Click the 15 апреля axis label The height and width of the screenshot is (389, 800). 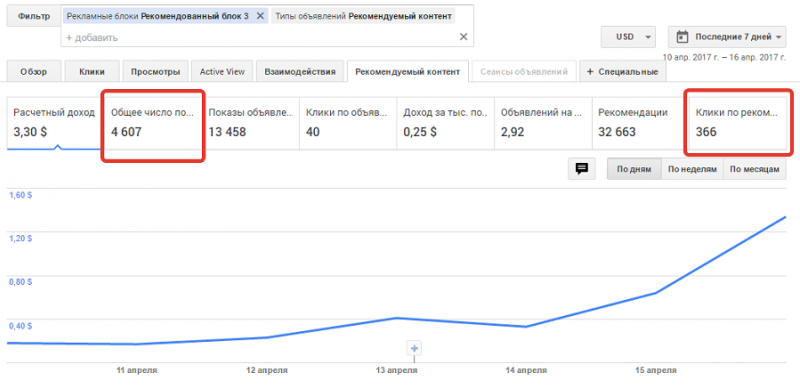tap(656, 370)
